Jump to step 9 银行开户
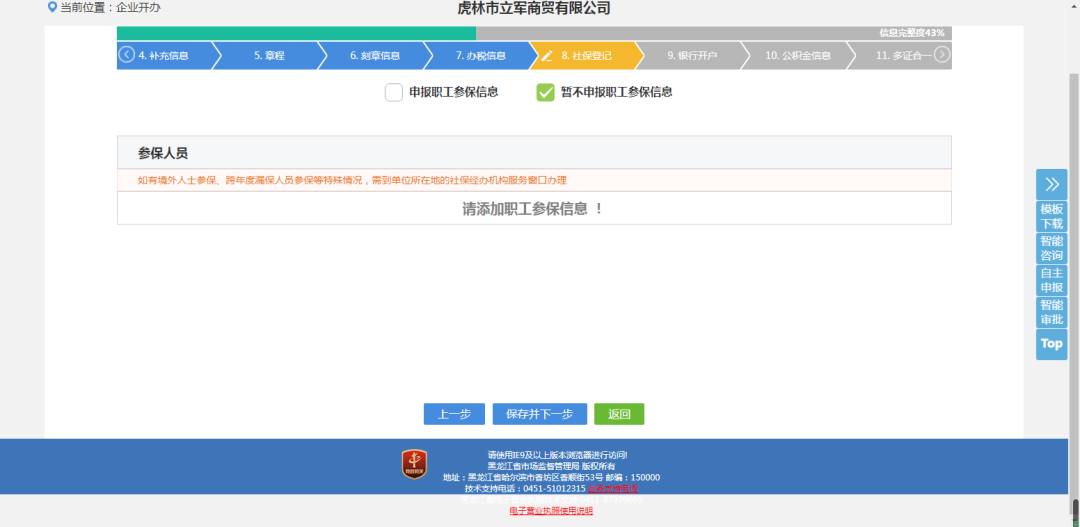The width and height of the screenshot is (1080, 527). tap(692, 56)
